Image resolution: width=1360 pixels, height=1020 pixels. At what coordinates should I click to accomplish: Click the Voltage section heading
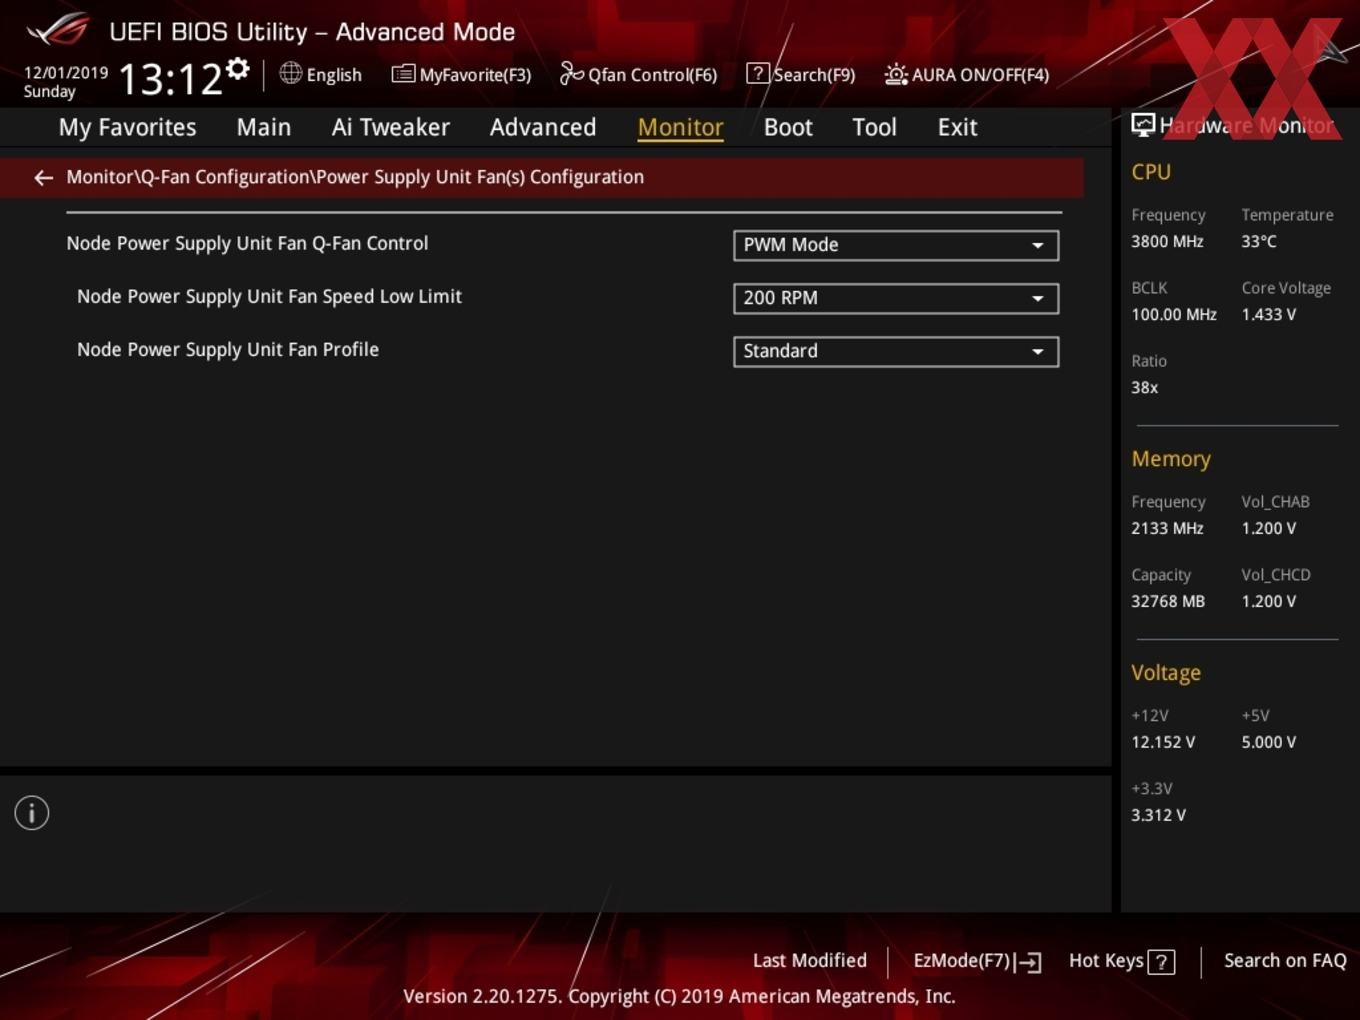(x=1166, y=673)
